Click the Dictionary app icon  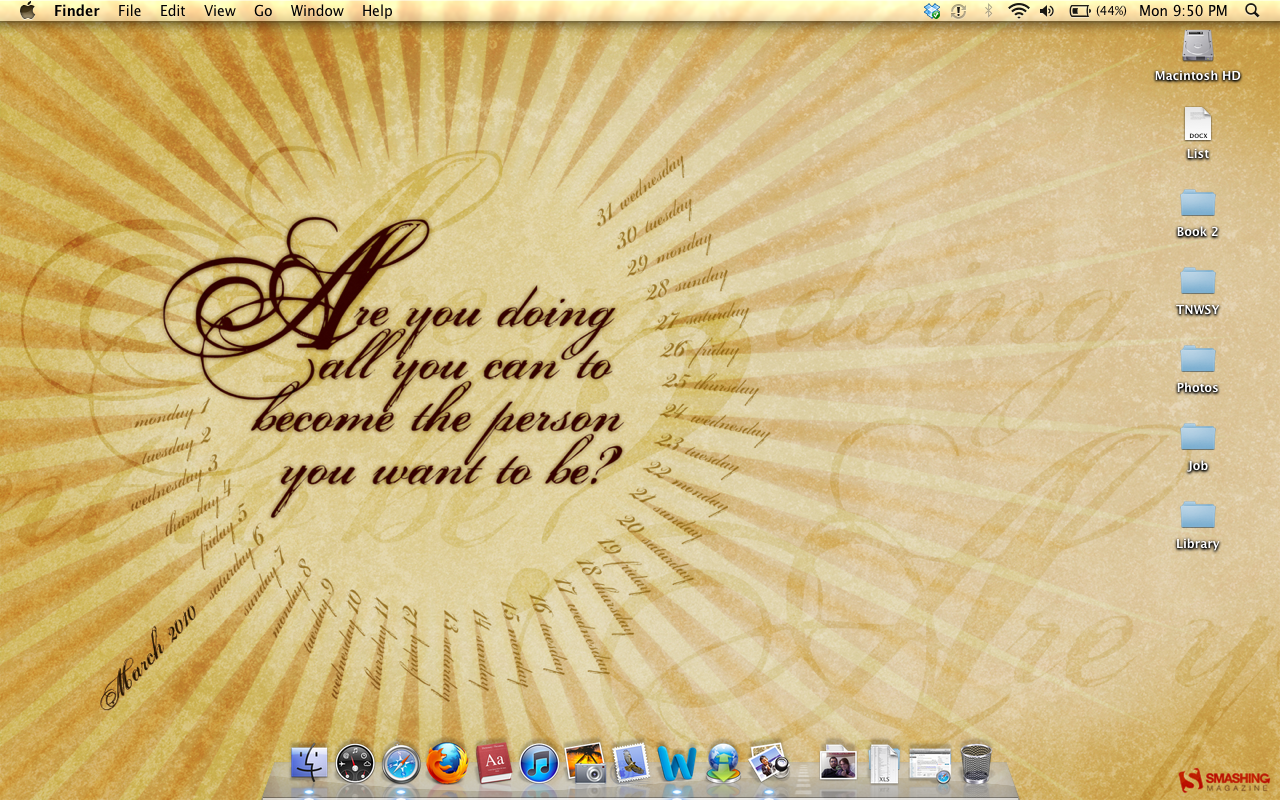tap(494, 764)
